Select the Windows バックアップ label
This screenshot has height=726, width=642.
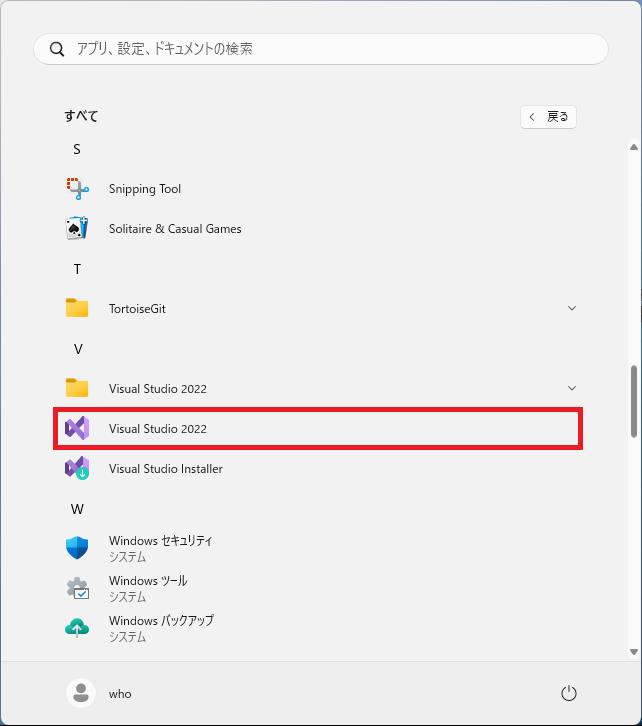coord(162,620)
